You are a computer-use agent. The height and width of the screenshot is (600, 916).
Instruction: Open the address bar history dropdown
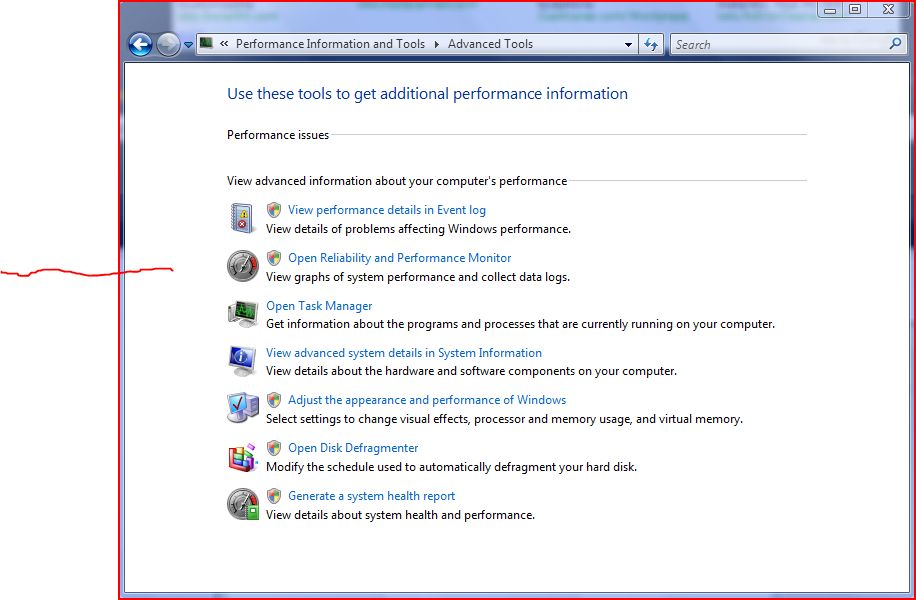tap(628, 44)
